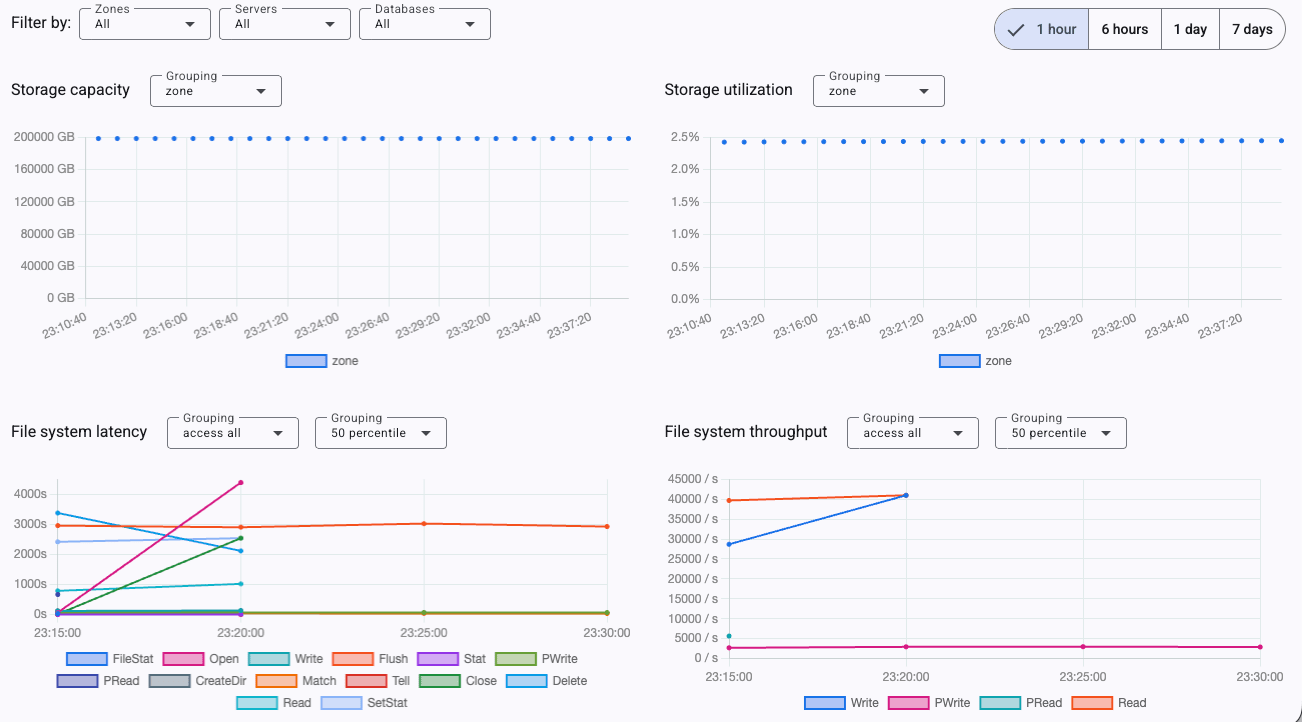The width and height of the screenshot is (1302, 722).
Task: Hide Flush series via legend swatch
Action: (353, 659)
